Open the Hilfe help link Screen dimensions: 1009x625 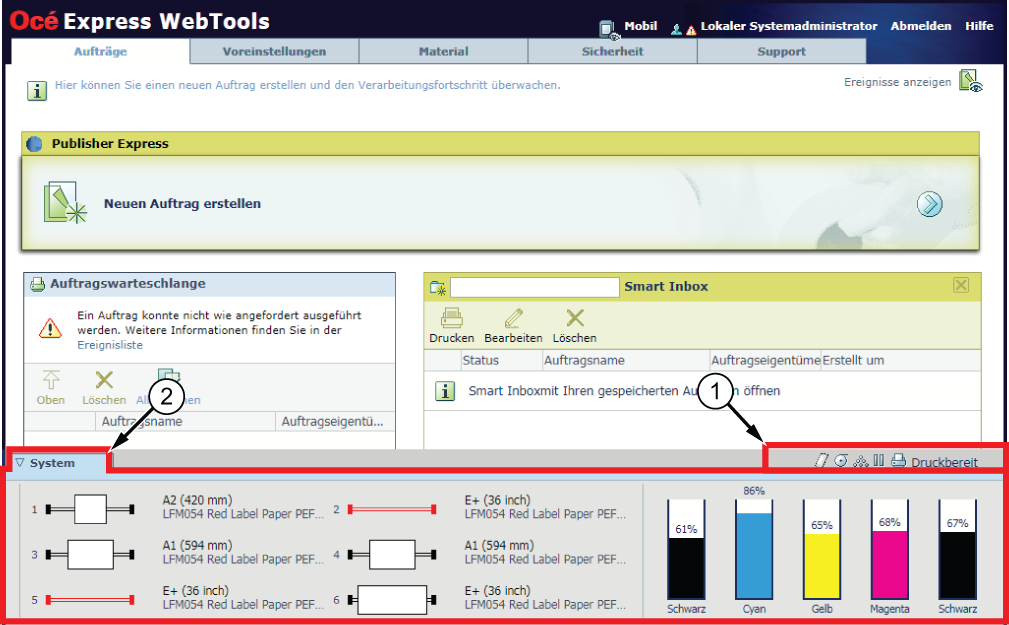[x=979, y=26]
